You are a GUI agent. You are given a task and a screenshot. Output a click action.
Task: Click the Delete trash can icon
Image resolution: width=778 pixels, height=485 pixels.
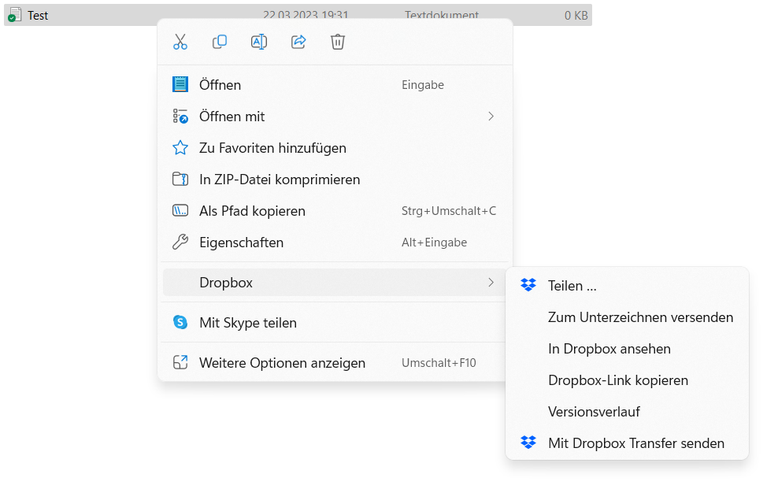pyautogui.click(x=338, y=42)
